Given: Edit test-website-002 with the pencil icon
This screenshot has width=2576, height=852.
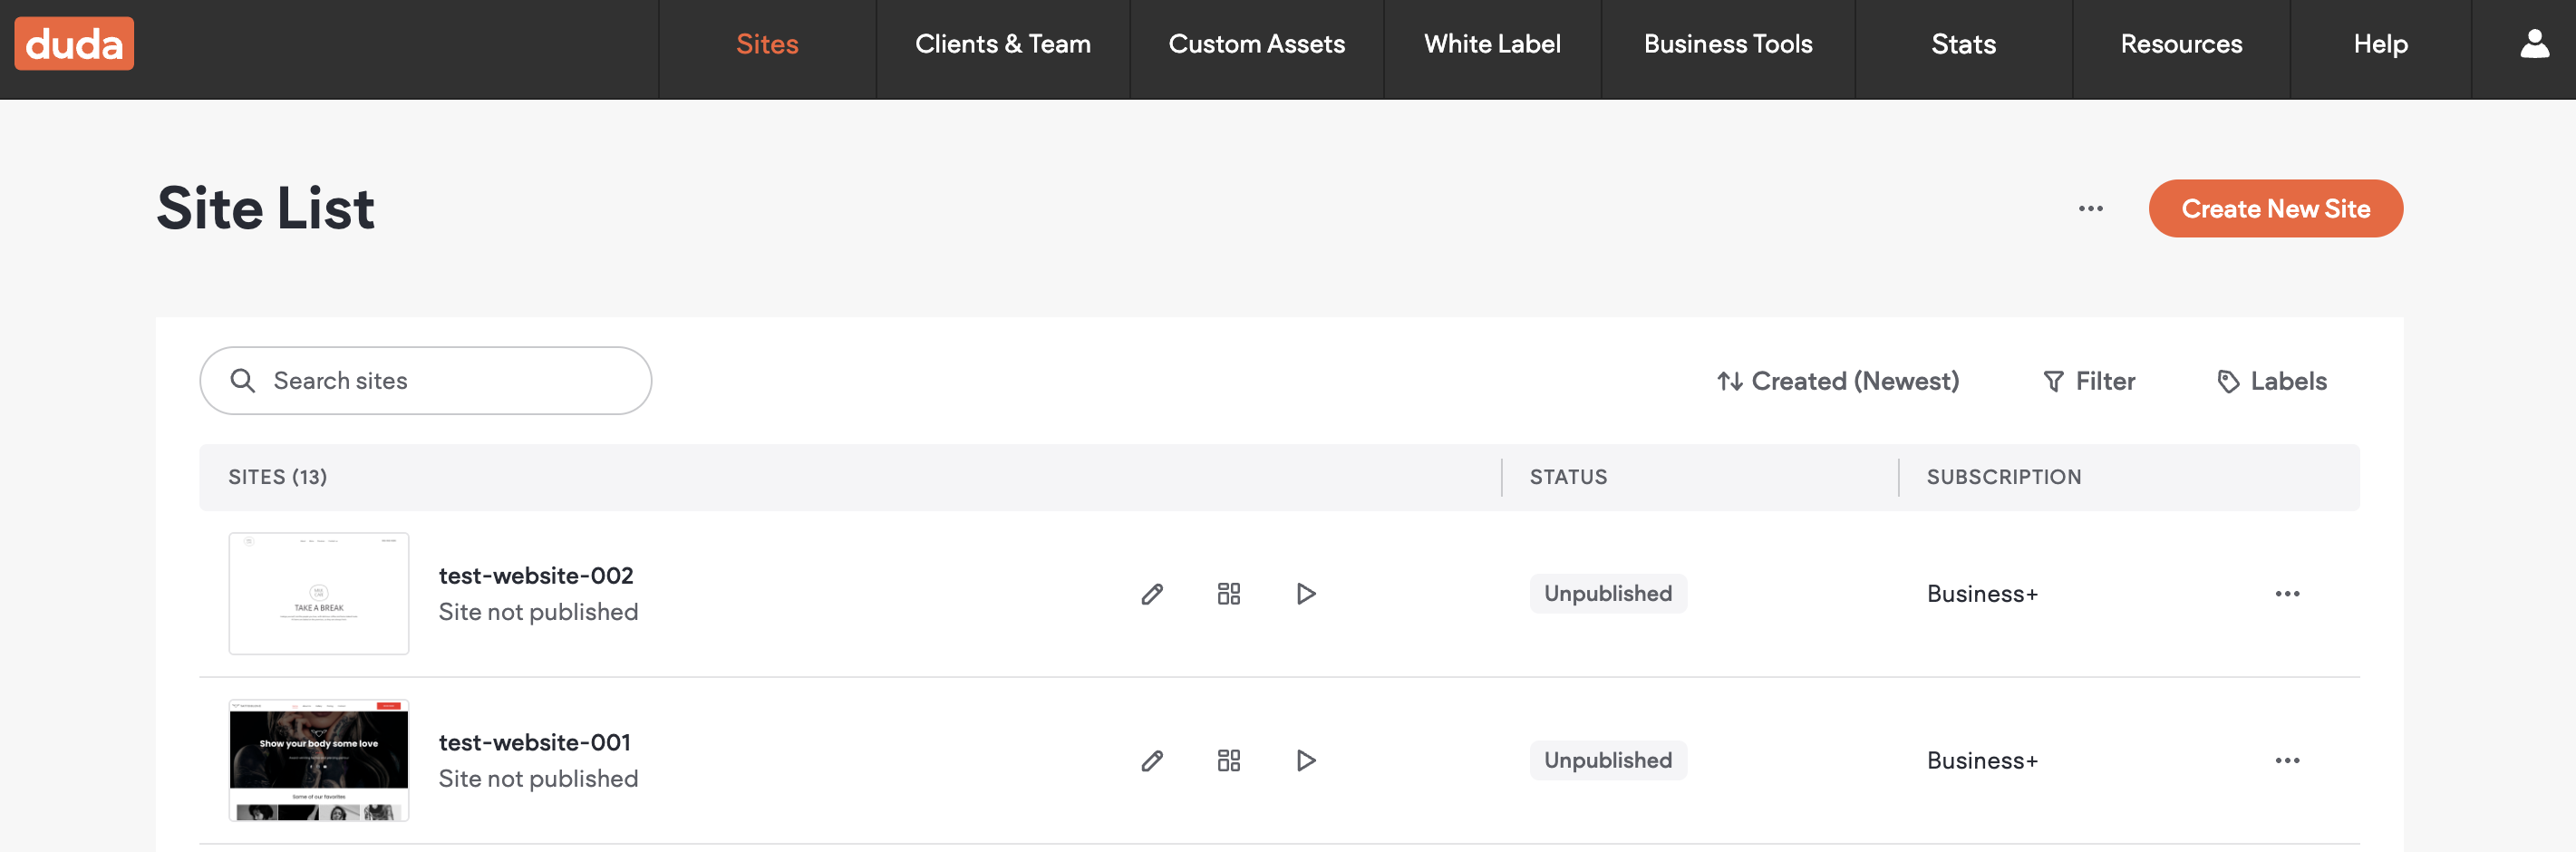Looking at the screenshot, I should (1152, 594).
